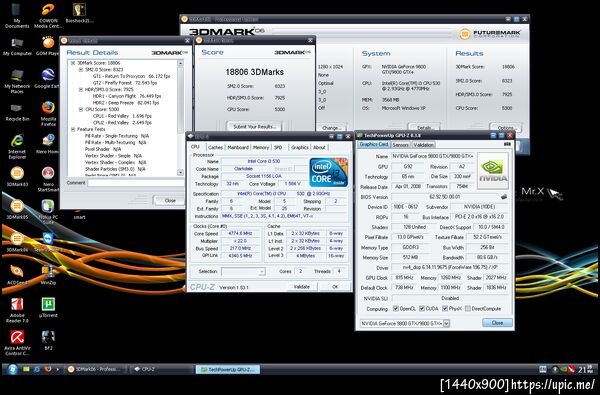Open GPU selection dropdown in GPU-Z
600x395 pixels.
point(446,323)
